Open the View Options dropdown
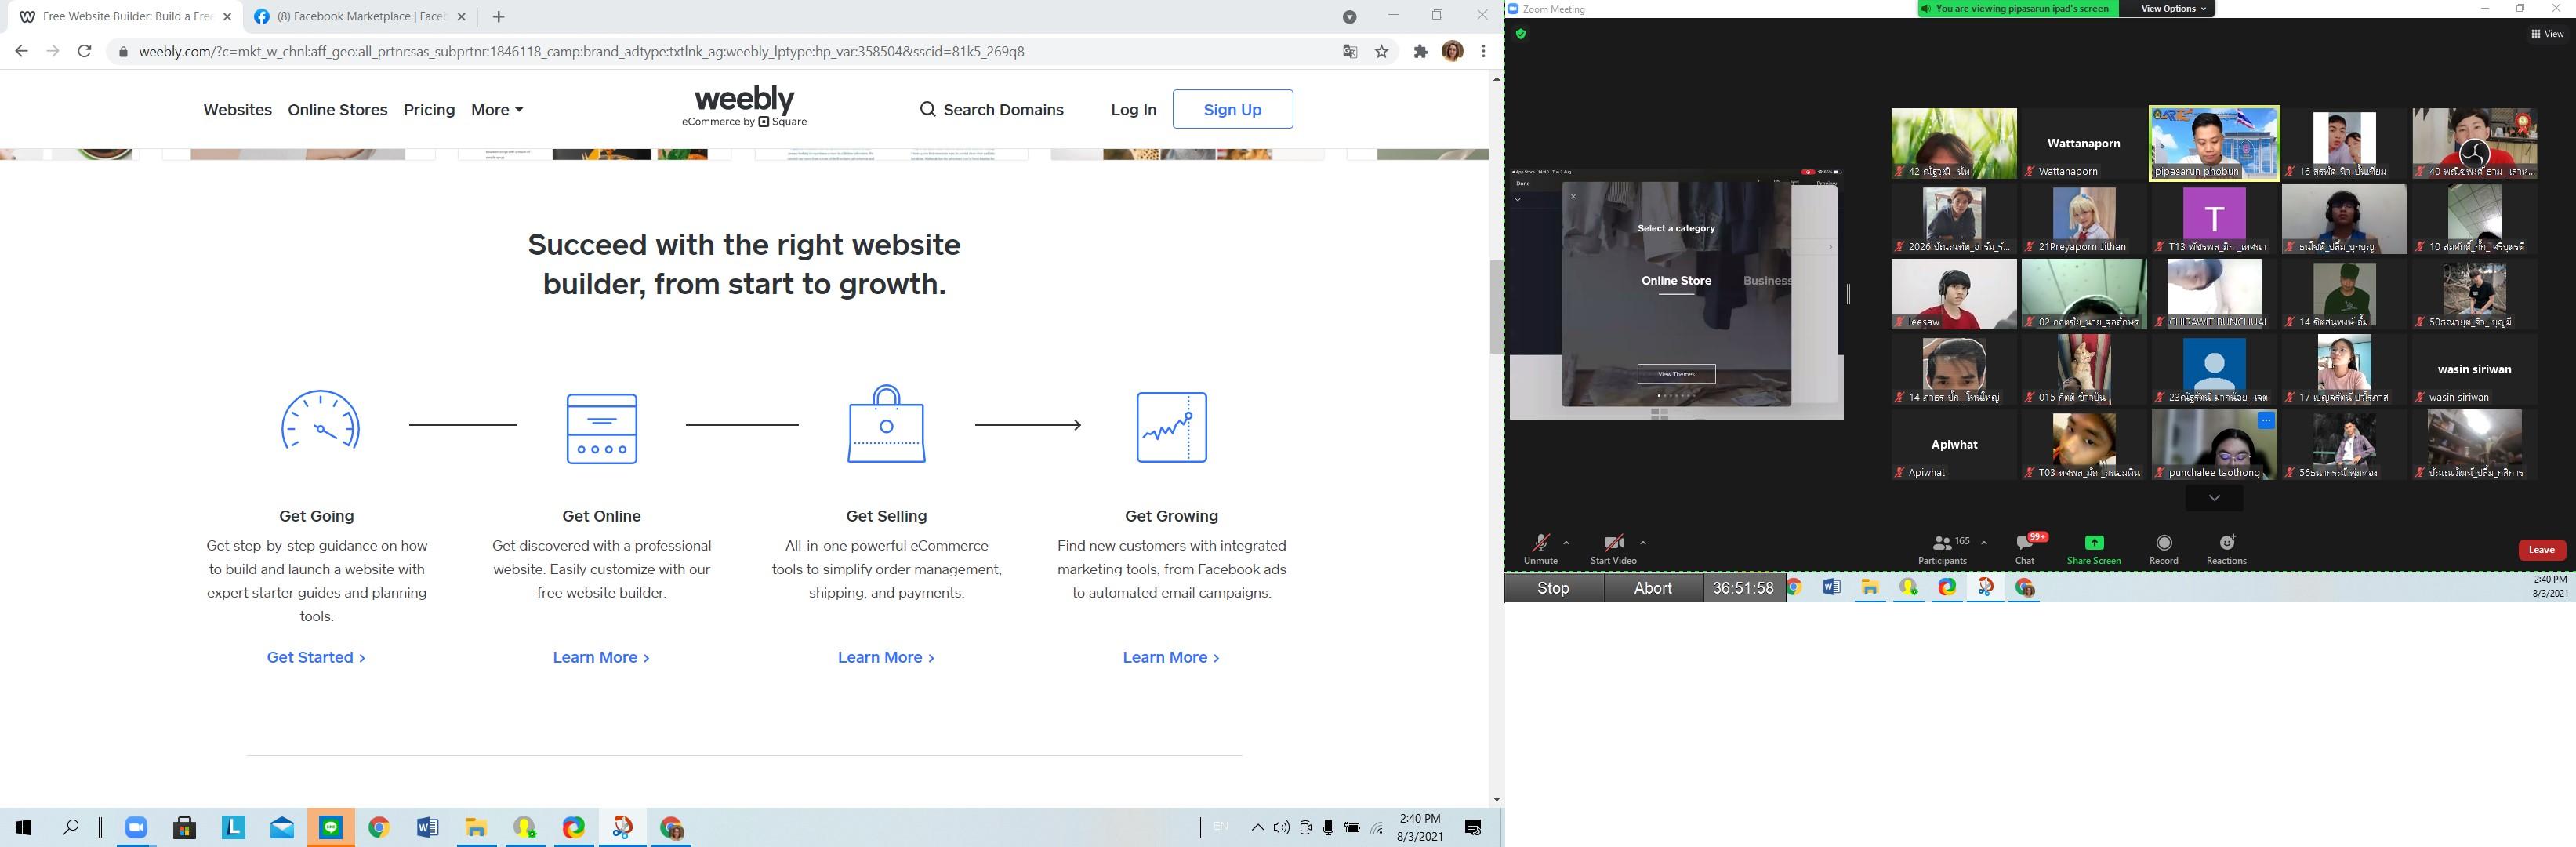This screenshot has height=847, width=2576. 2172,9
